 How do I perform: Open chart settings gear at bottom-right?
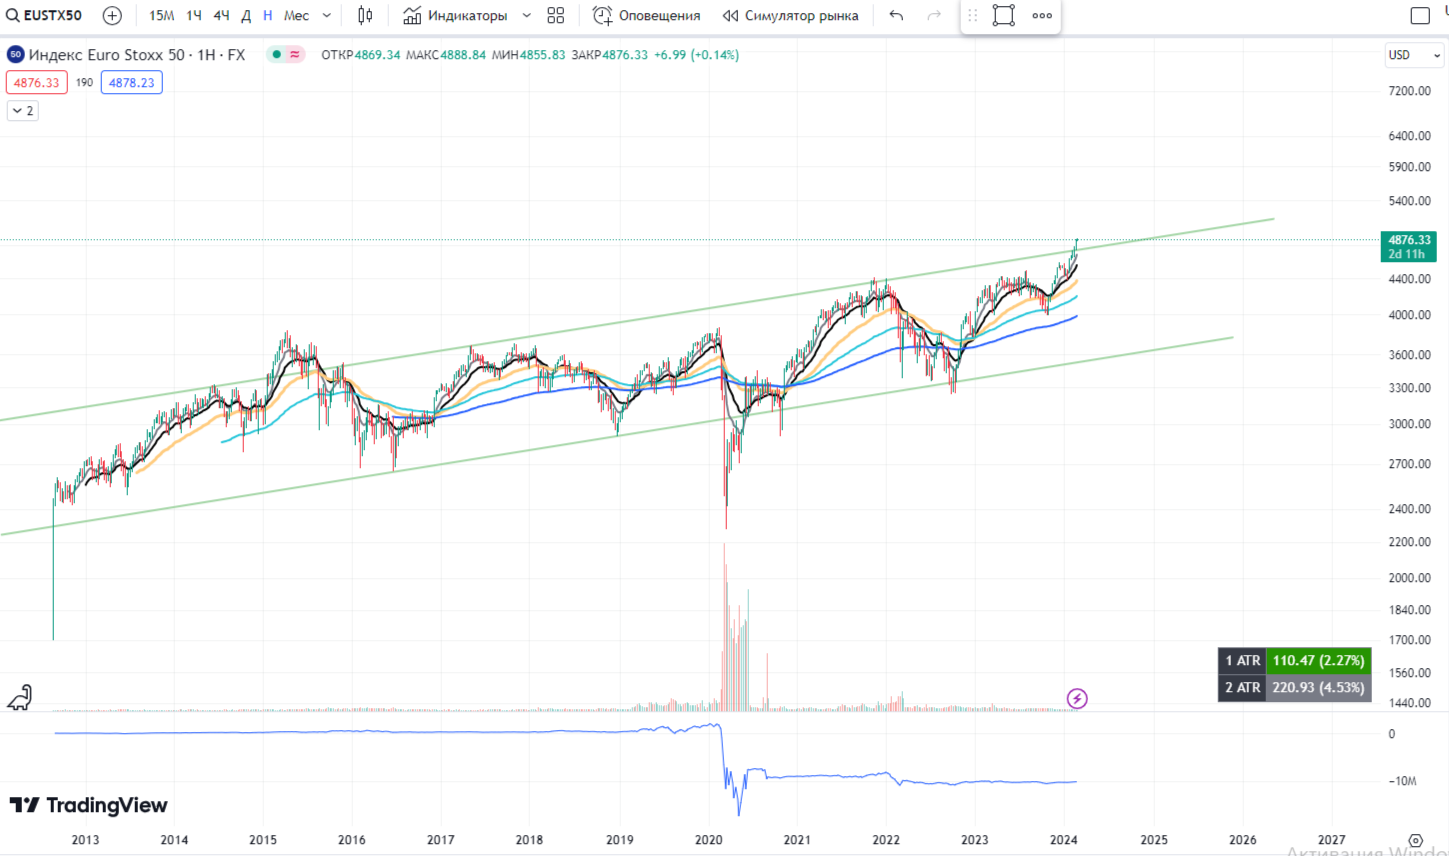1415,840
